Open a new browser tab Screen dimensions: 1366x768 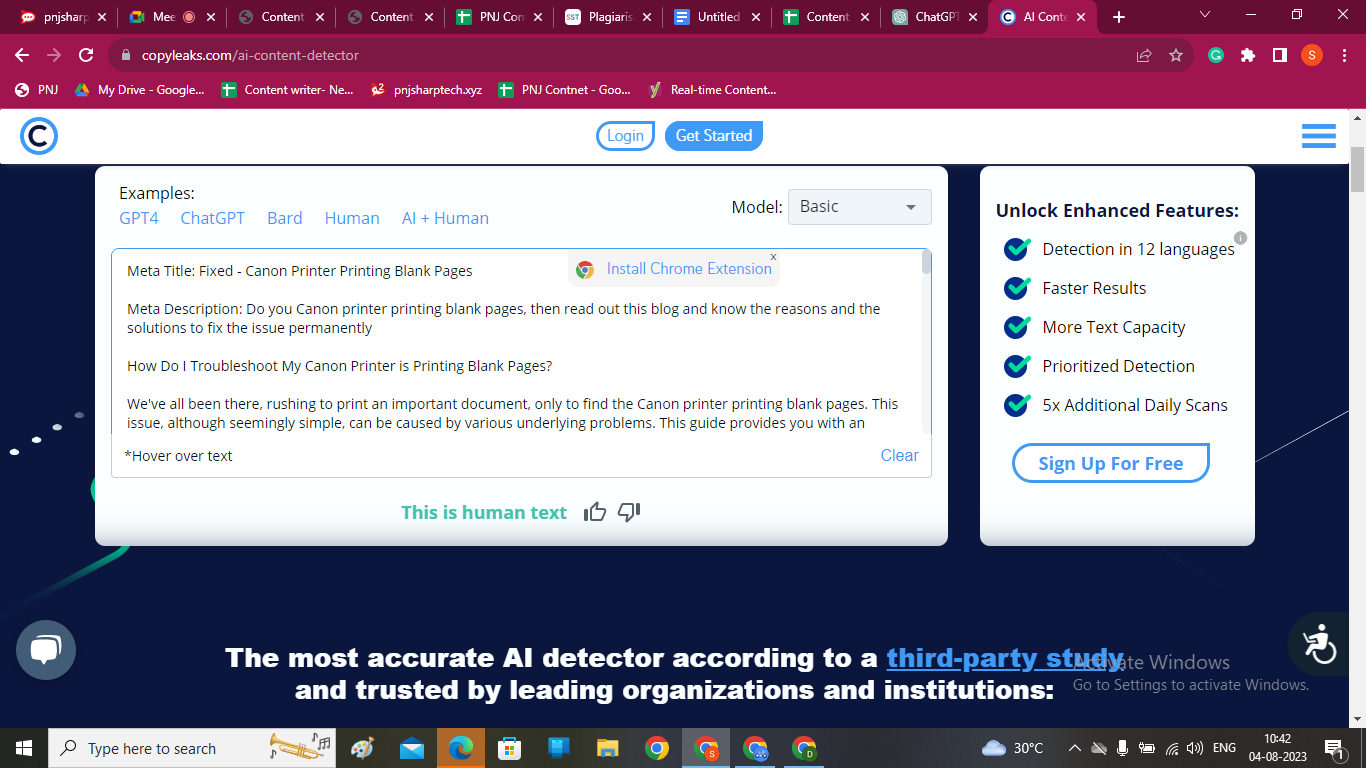click(x=1119, y=17)
